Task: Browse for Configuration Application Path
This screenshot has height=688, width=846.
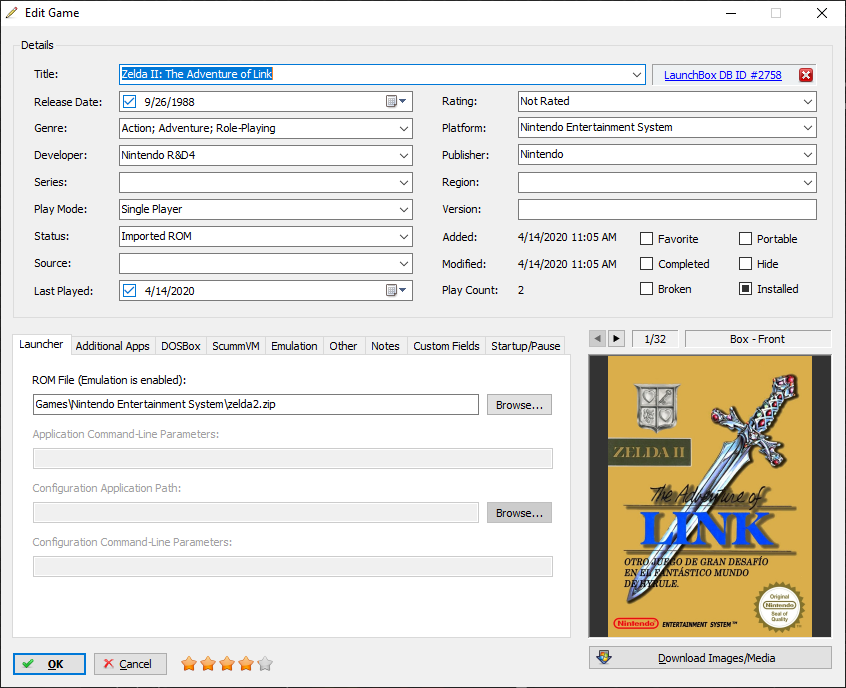Action: (519, 513)
